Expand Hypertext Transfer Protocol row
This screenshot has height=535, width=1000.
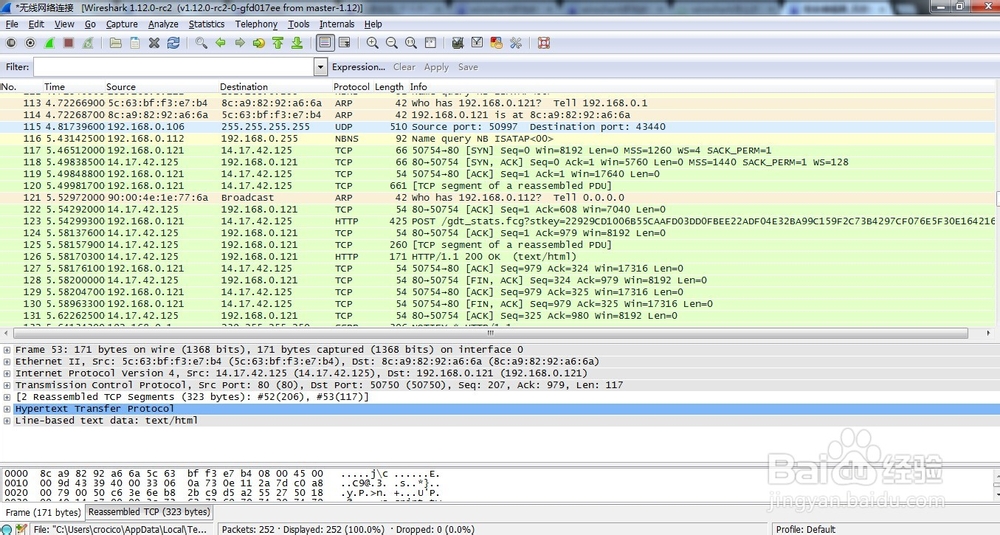[7, 409]
